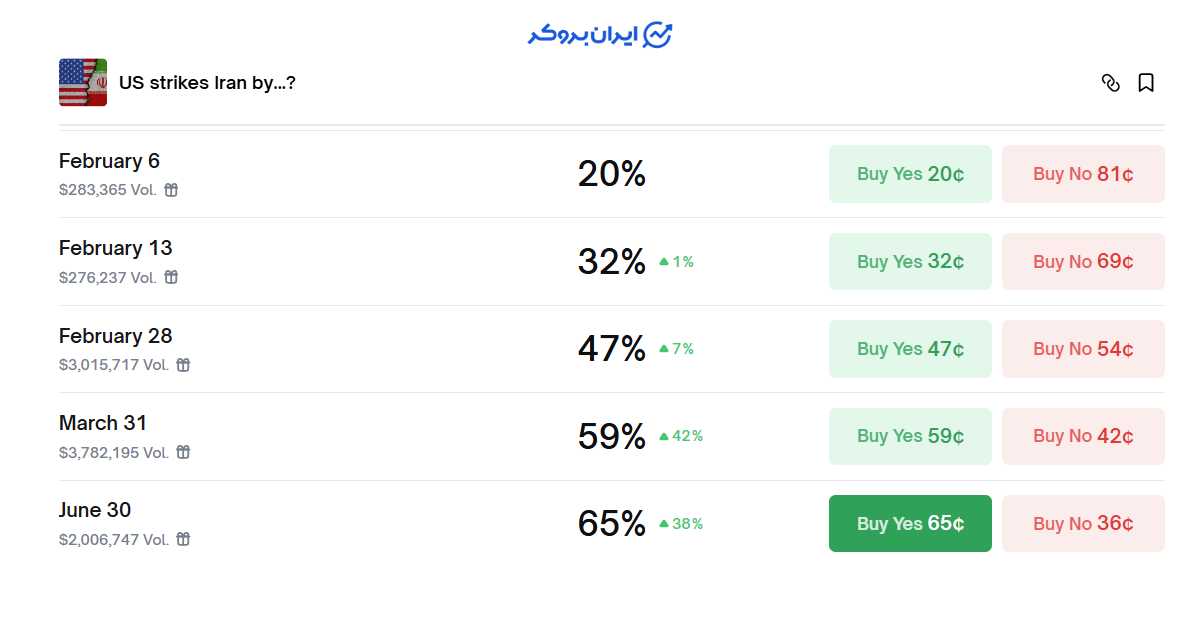Copy the market link icon
Viewport: 1200px width, 628px height.
[1110, 83]
